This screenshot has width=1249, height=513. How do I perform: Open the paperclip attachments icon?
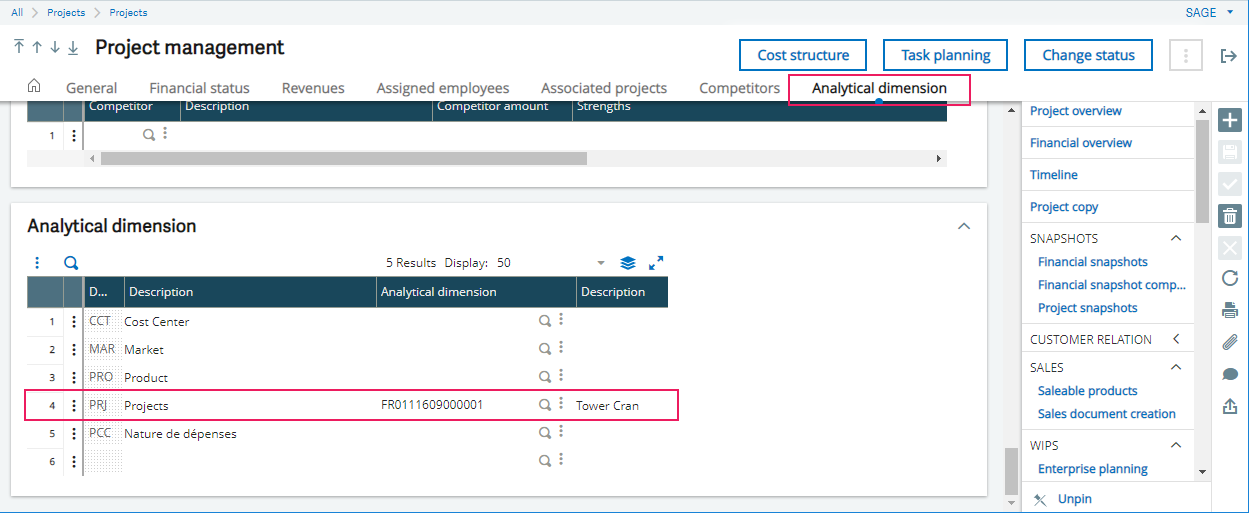pyautogui.click(x=1230, y=342)
